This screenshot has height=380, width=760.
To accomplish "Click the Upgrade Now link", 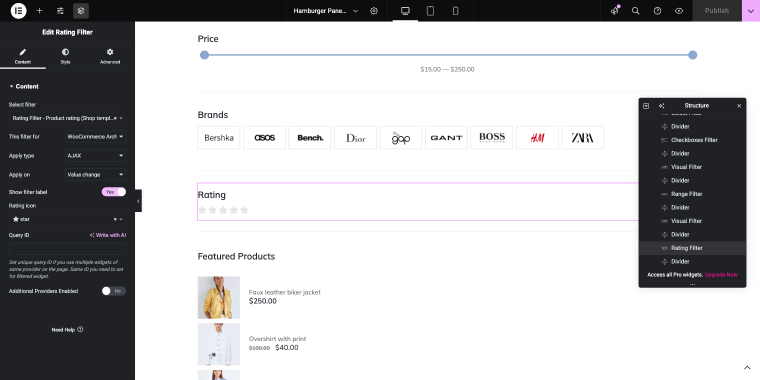I will [721, 275].
